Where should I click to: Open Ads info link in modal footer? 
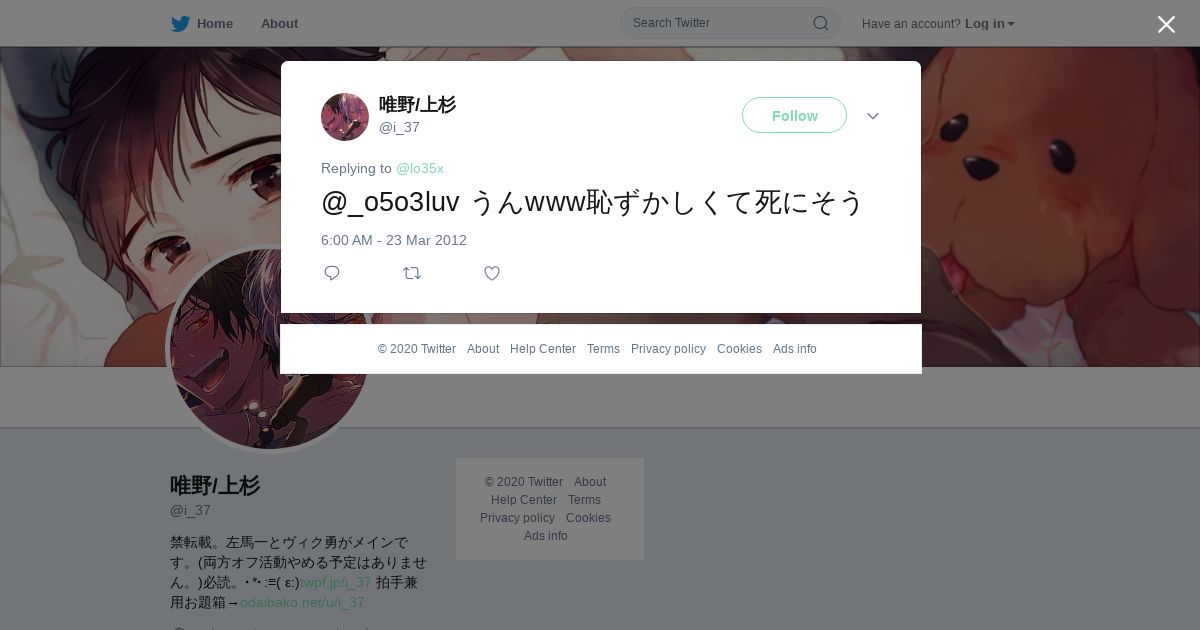point(795,349)
